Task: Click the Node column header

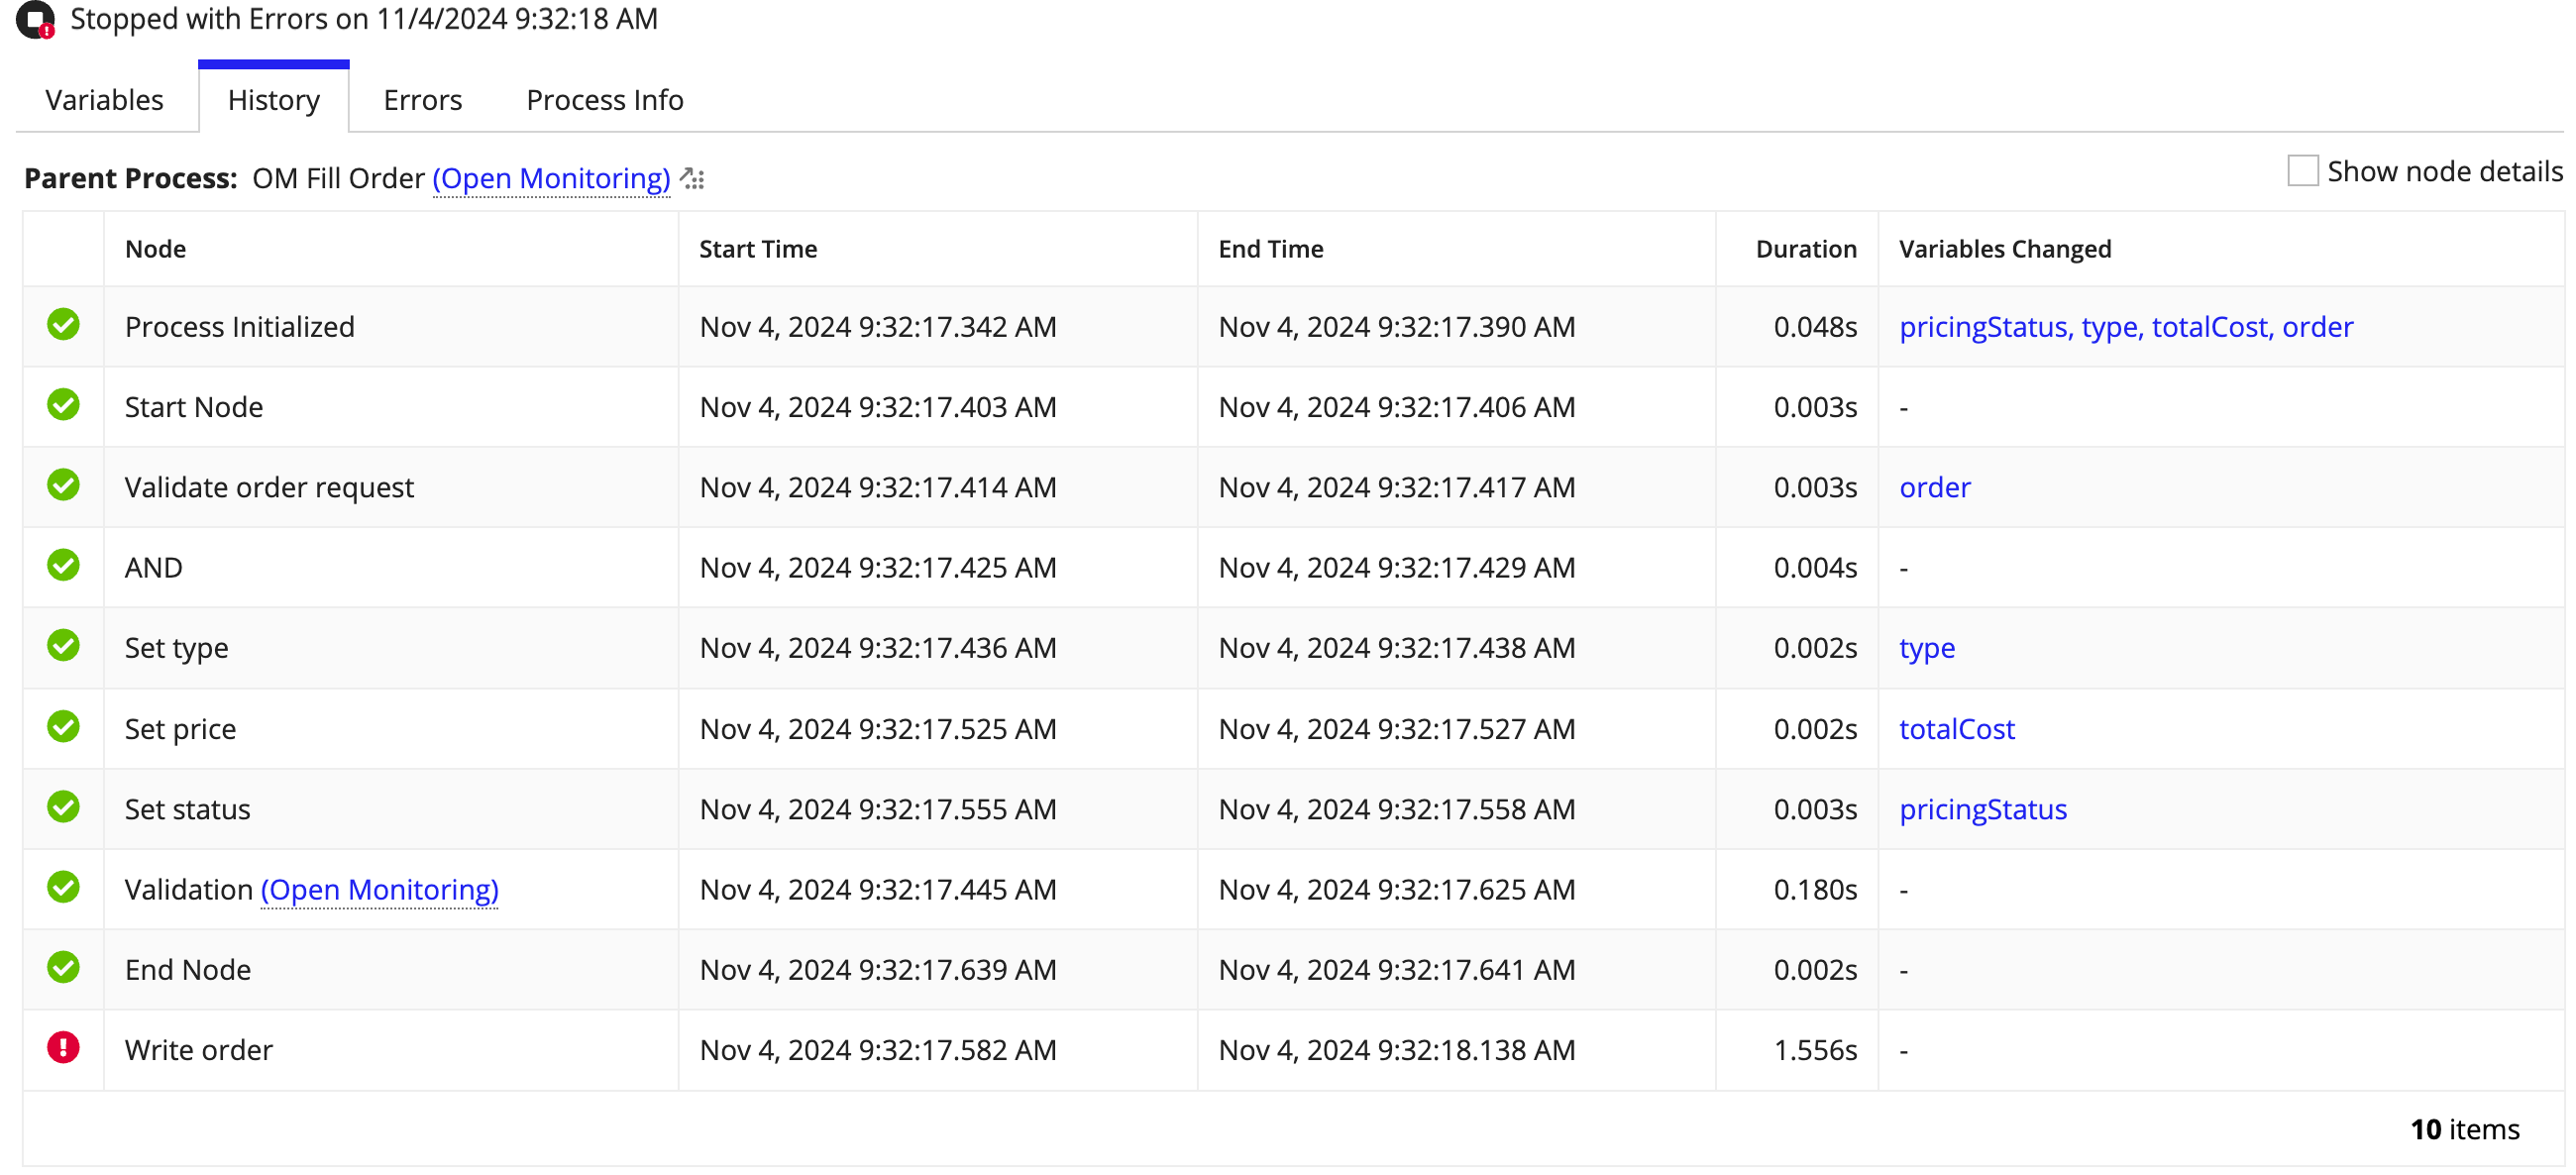Action: [x=156, y=249]
